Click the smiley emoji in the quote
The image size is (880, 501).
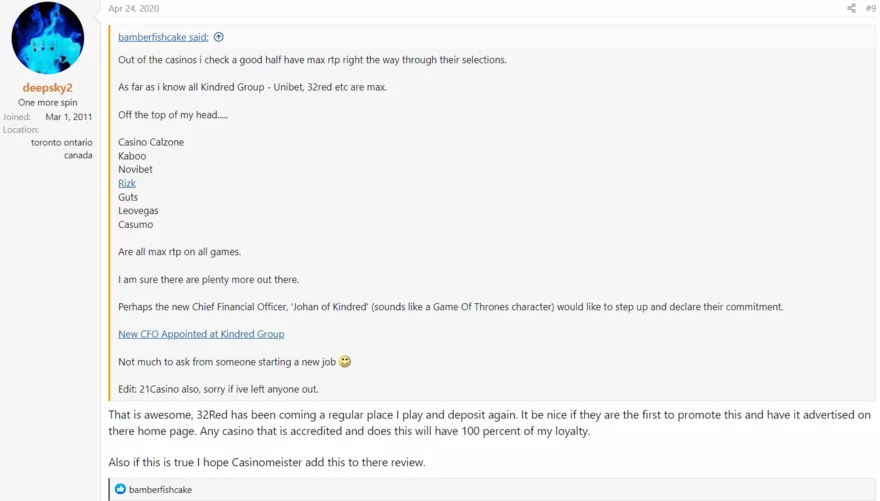pos(345,361)
